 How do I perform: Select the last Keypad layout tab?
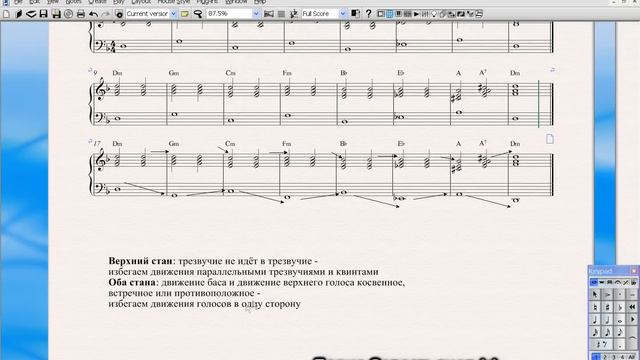pos(633,282)
